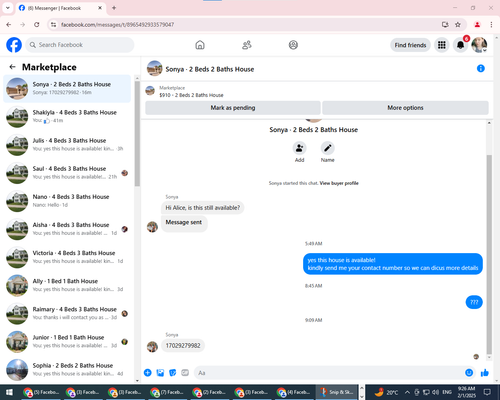Open Victoria 4 Beds 3 Baths chat
500x400 pixels.
click(x=67, y=257)
